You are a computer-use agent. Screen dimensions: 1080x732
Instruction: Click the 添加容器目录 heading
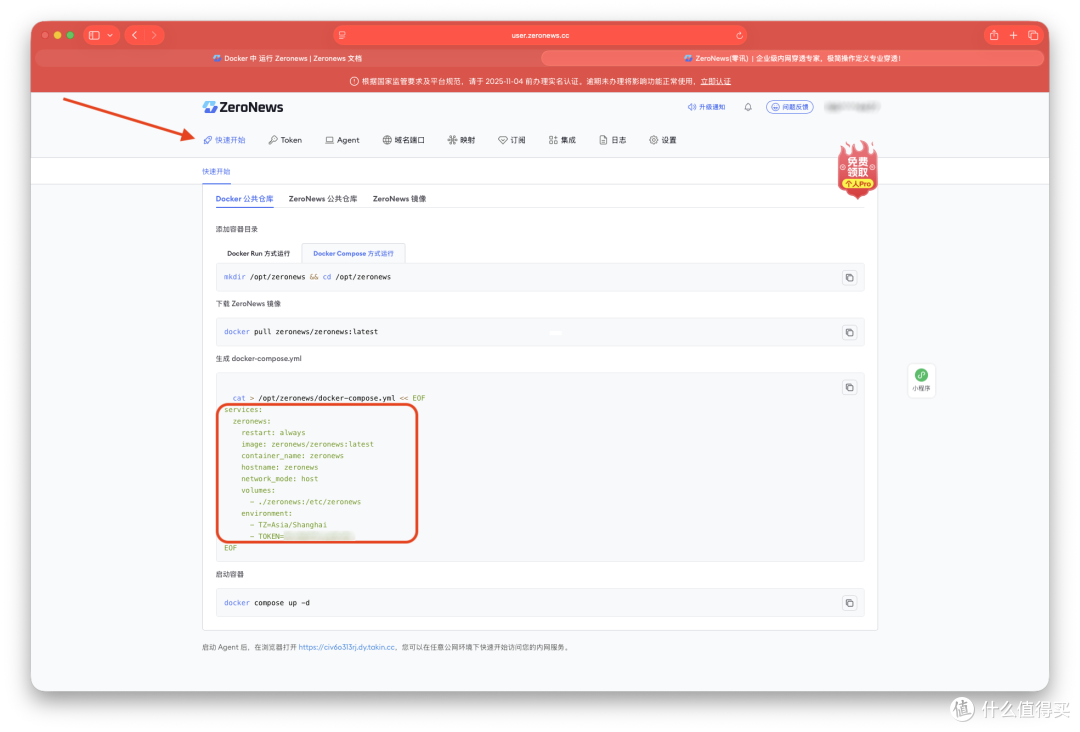click(x=236, y=229)
